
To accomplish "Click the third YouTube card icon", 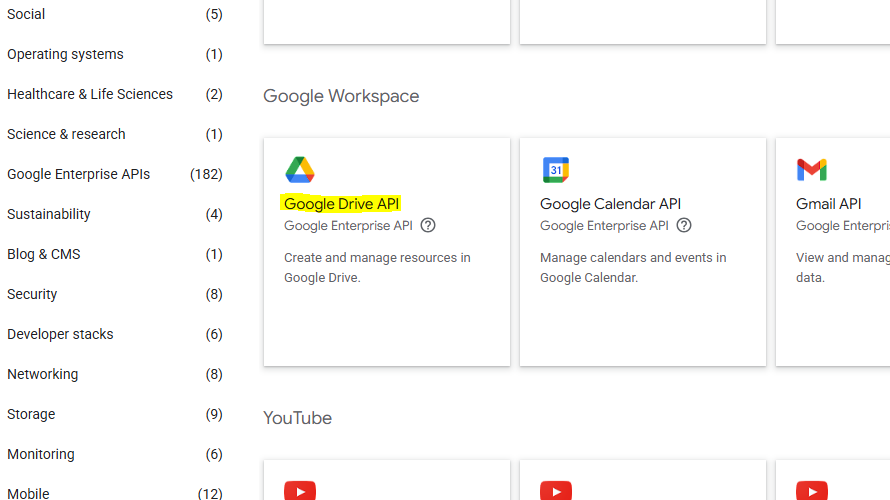I will coord(812,490).
